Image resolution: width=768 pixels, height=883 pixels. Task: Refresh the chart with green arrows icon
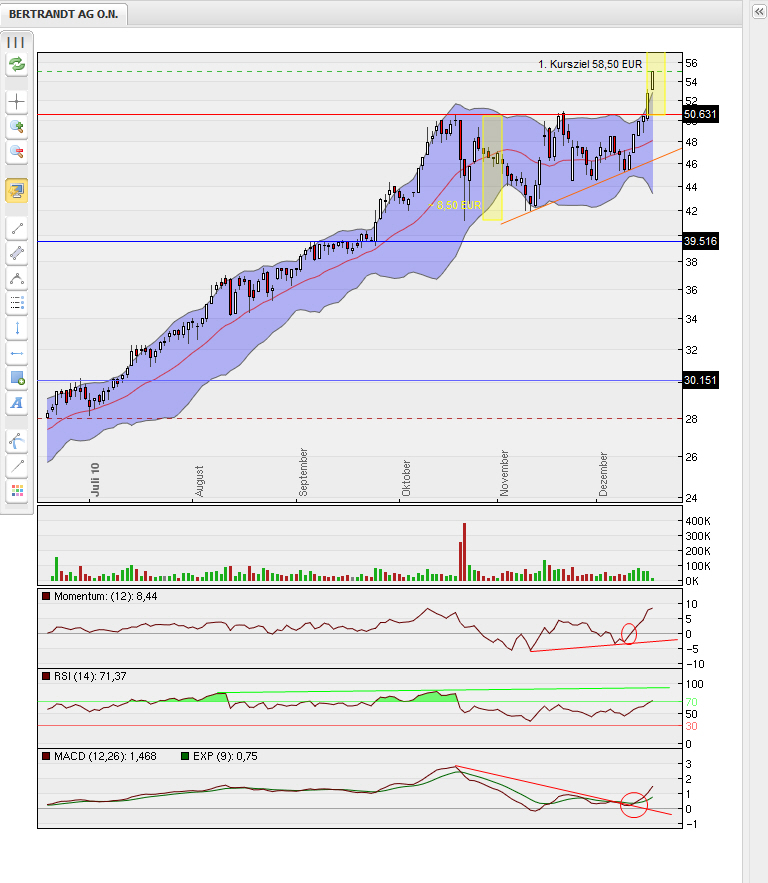[17, 64]
